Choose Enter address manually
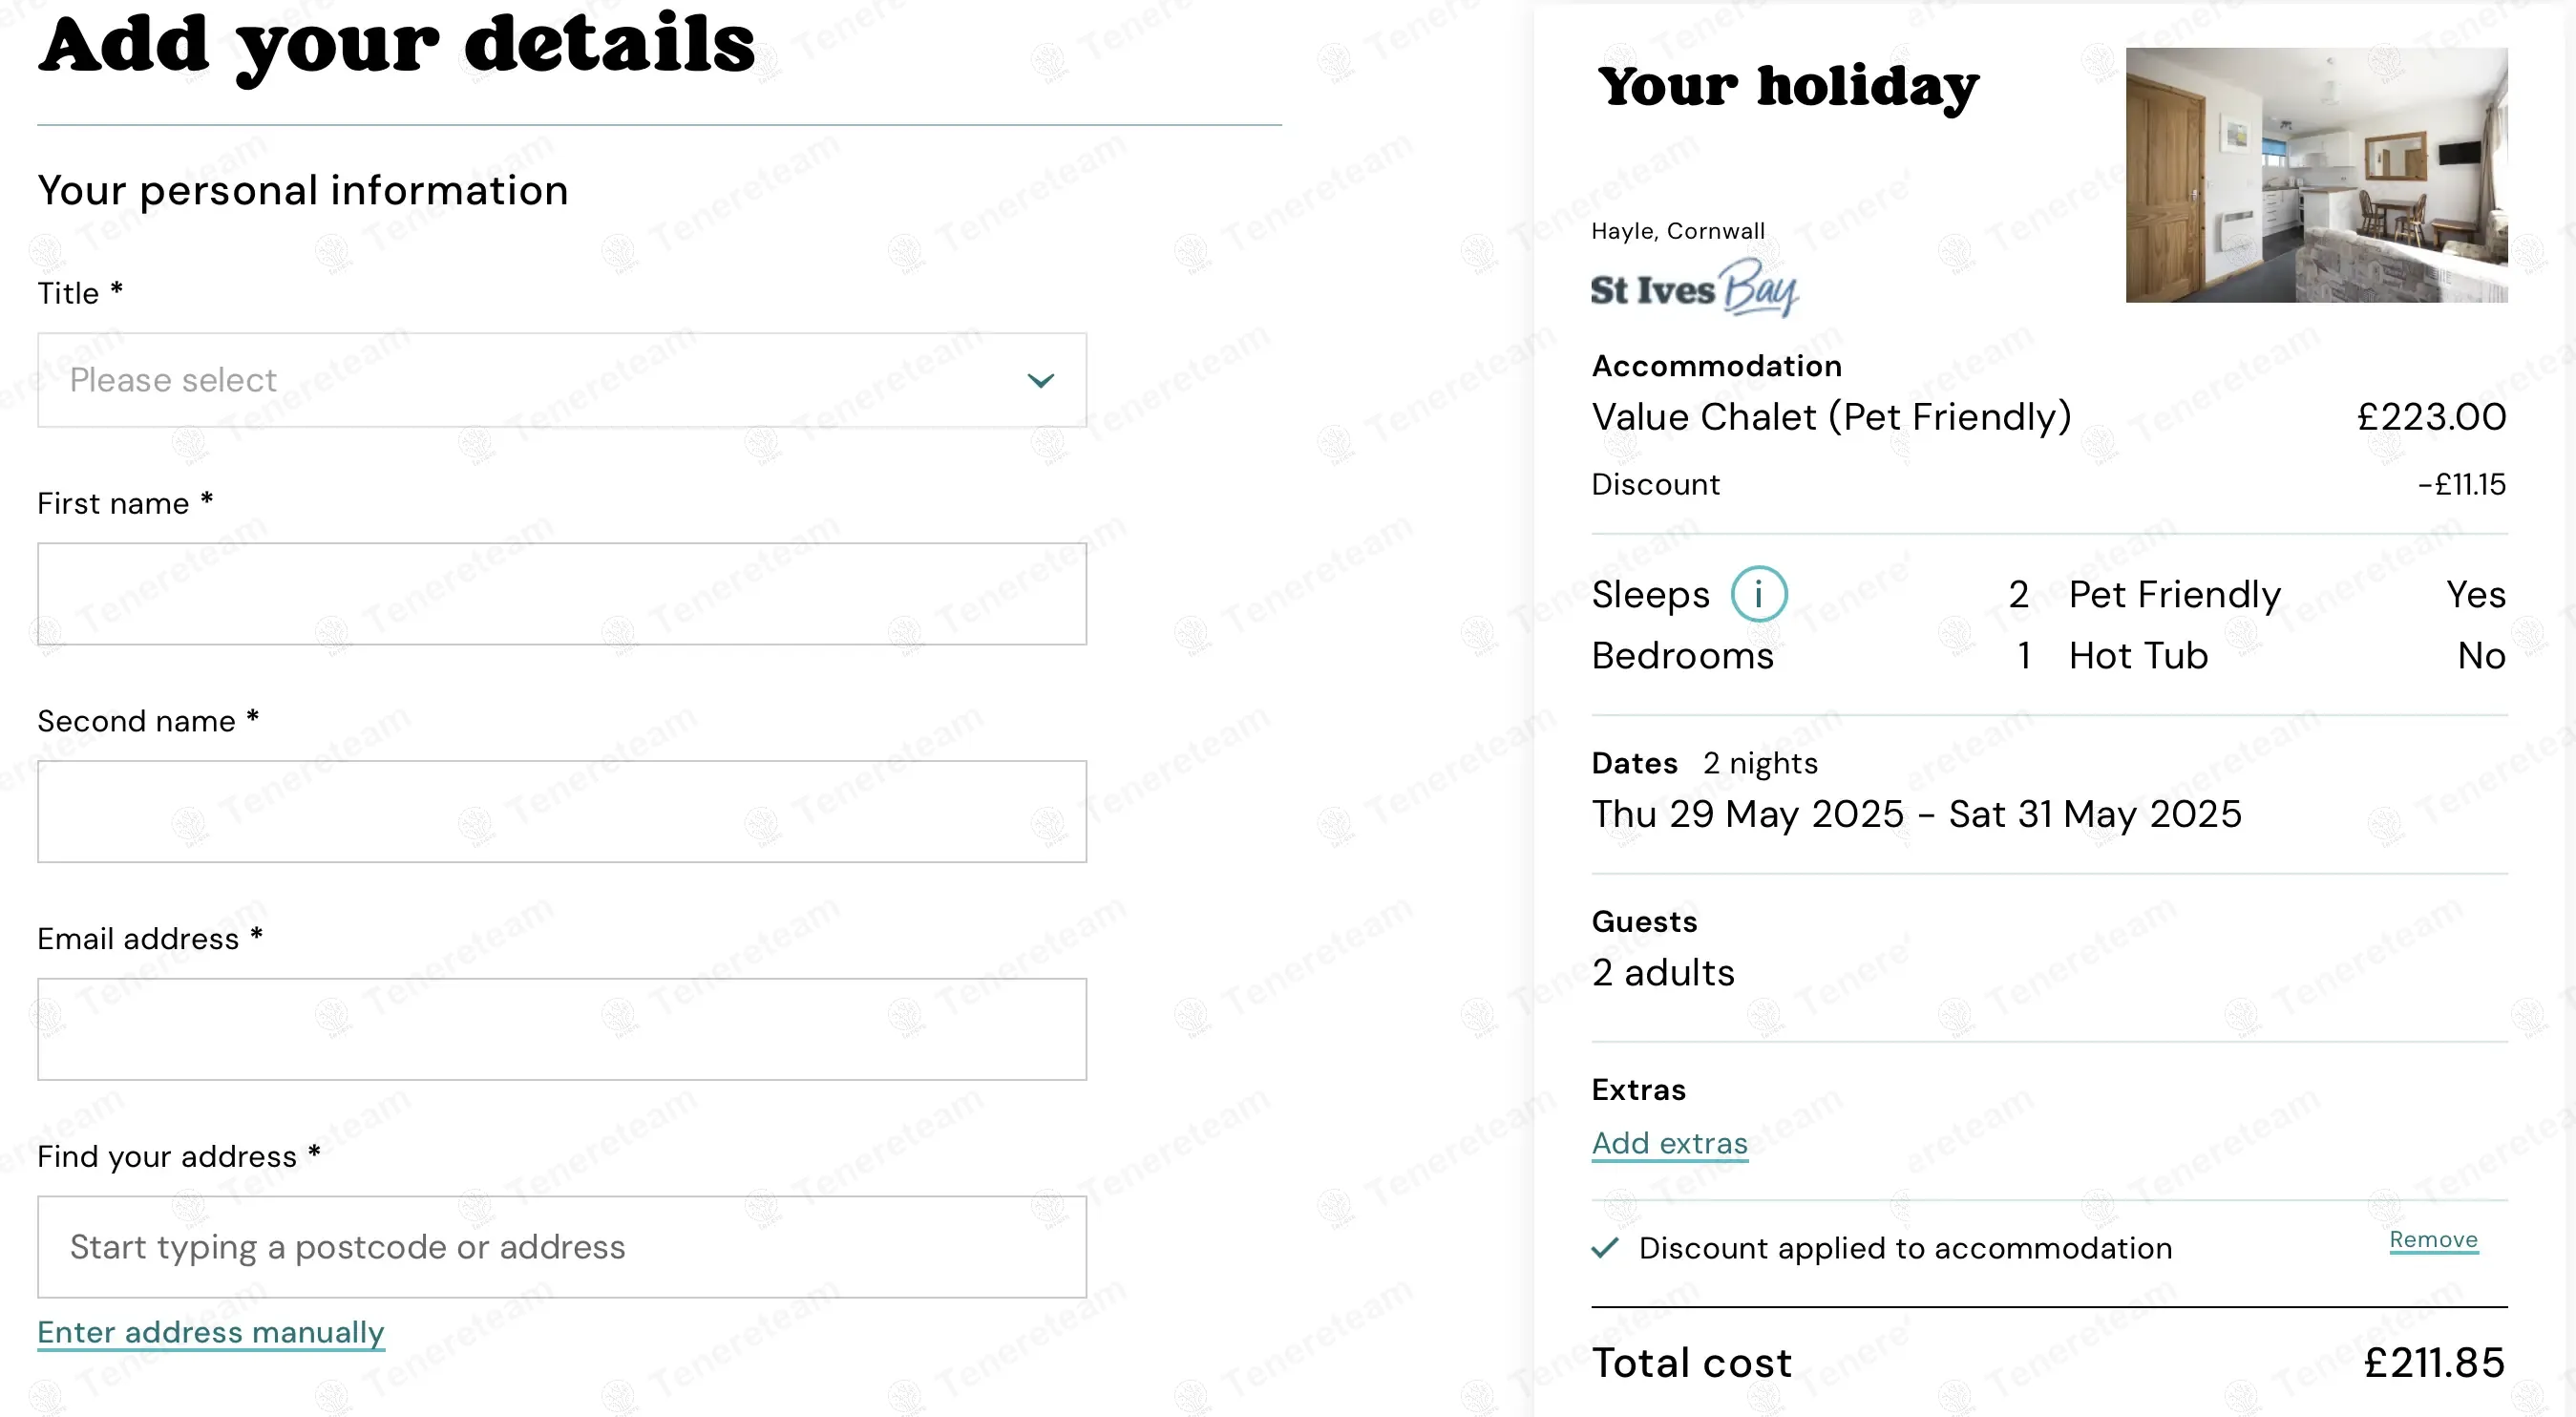The width and height of the screenshot is (2576, 1417). pos(211,1332)
